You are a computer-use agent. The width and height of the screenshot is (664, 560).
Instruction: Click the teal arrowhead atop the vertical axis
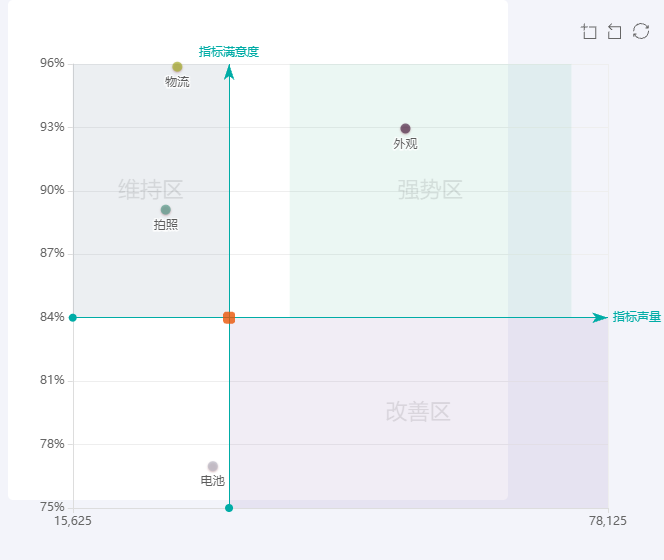click(x=229, y=71)
